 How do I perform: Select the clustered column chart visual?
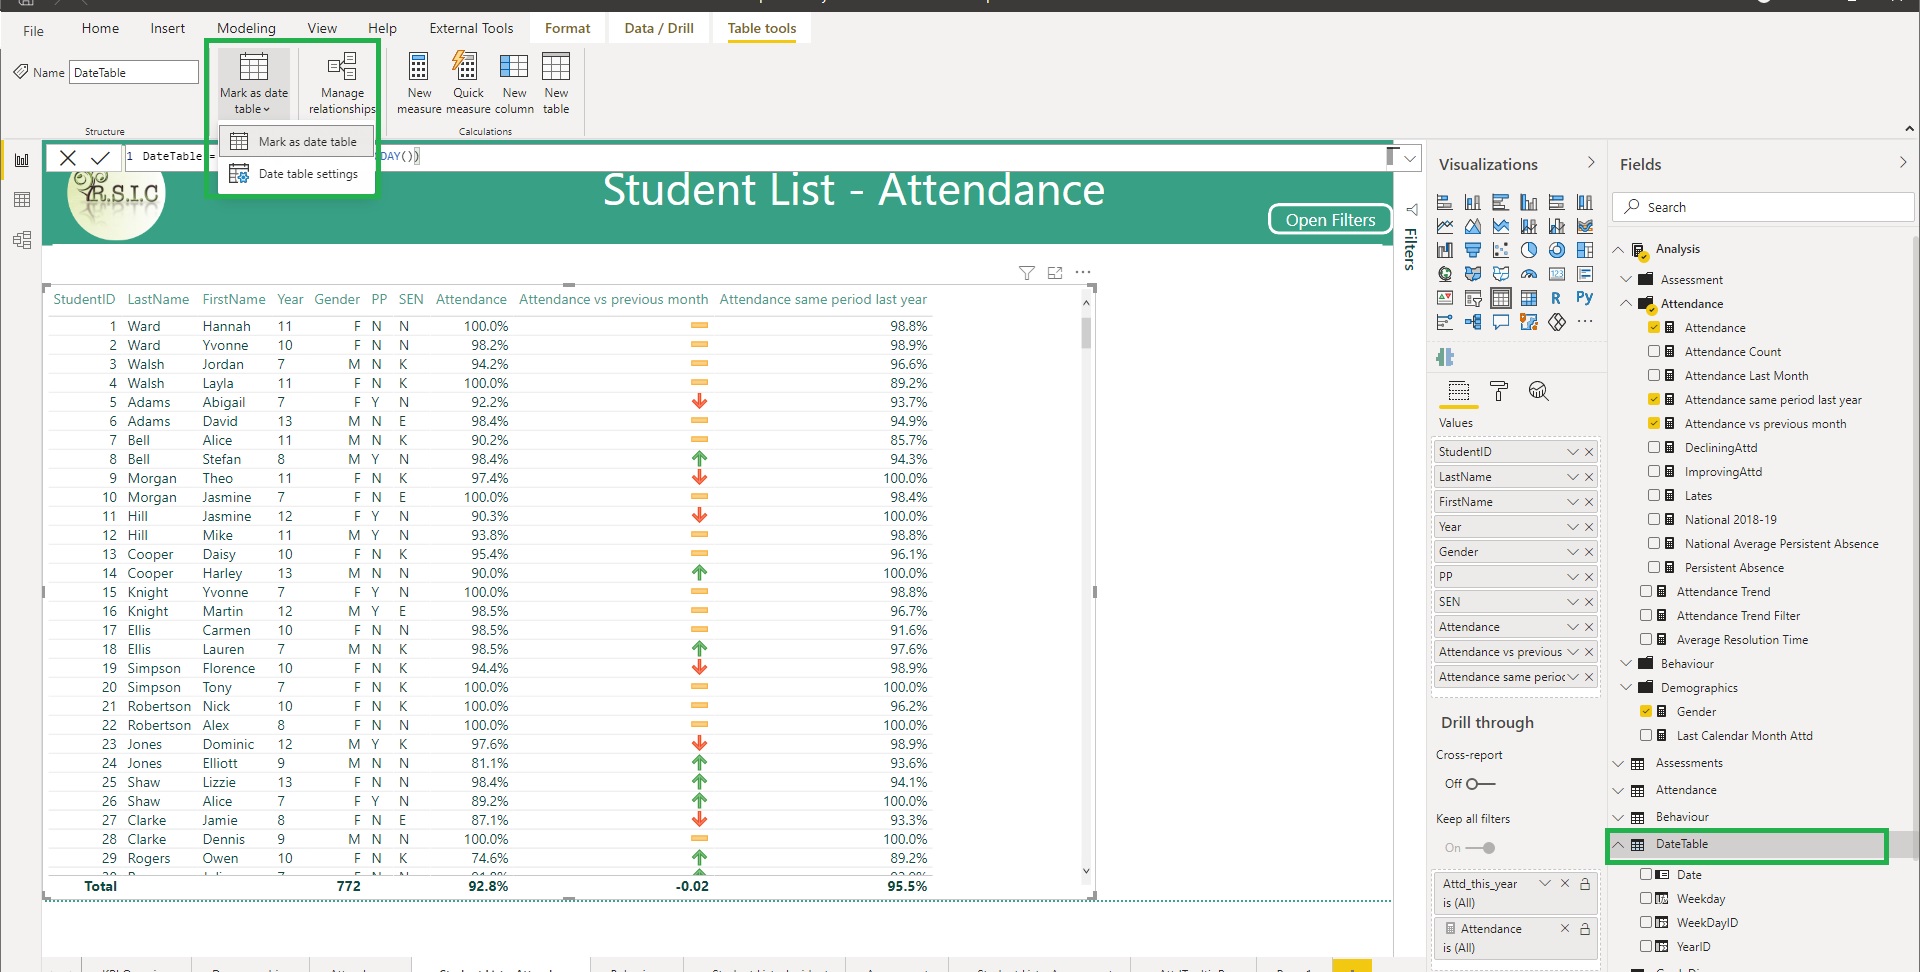click(1528, 202)
